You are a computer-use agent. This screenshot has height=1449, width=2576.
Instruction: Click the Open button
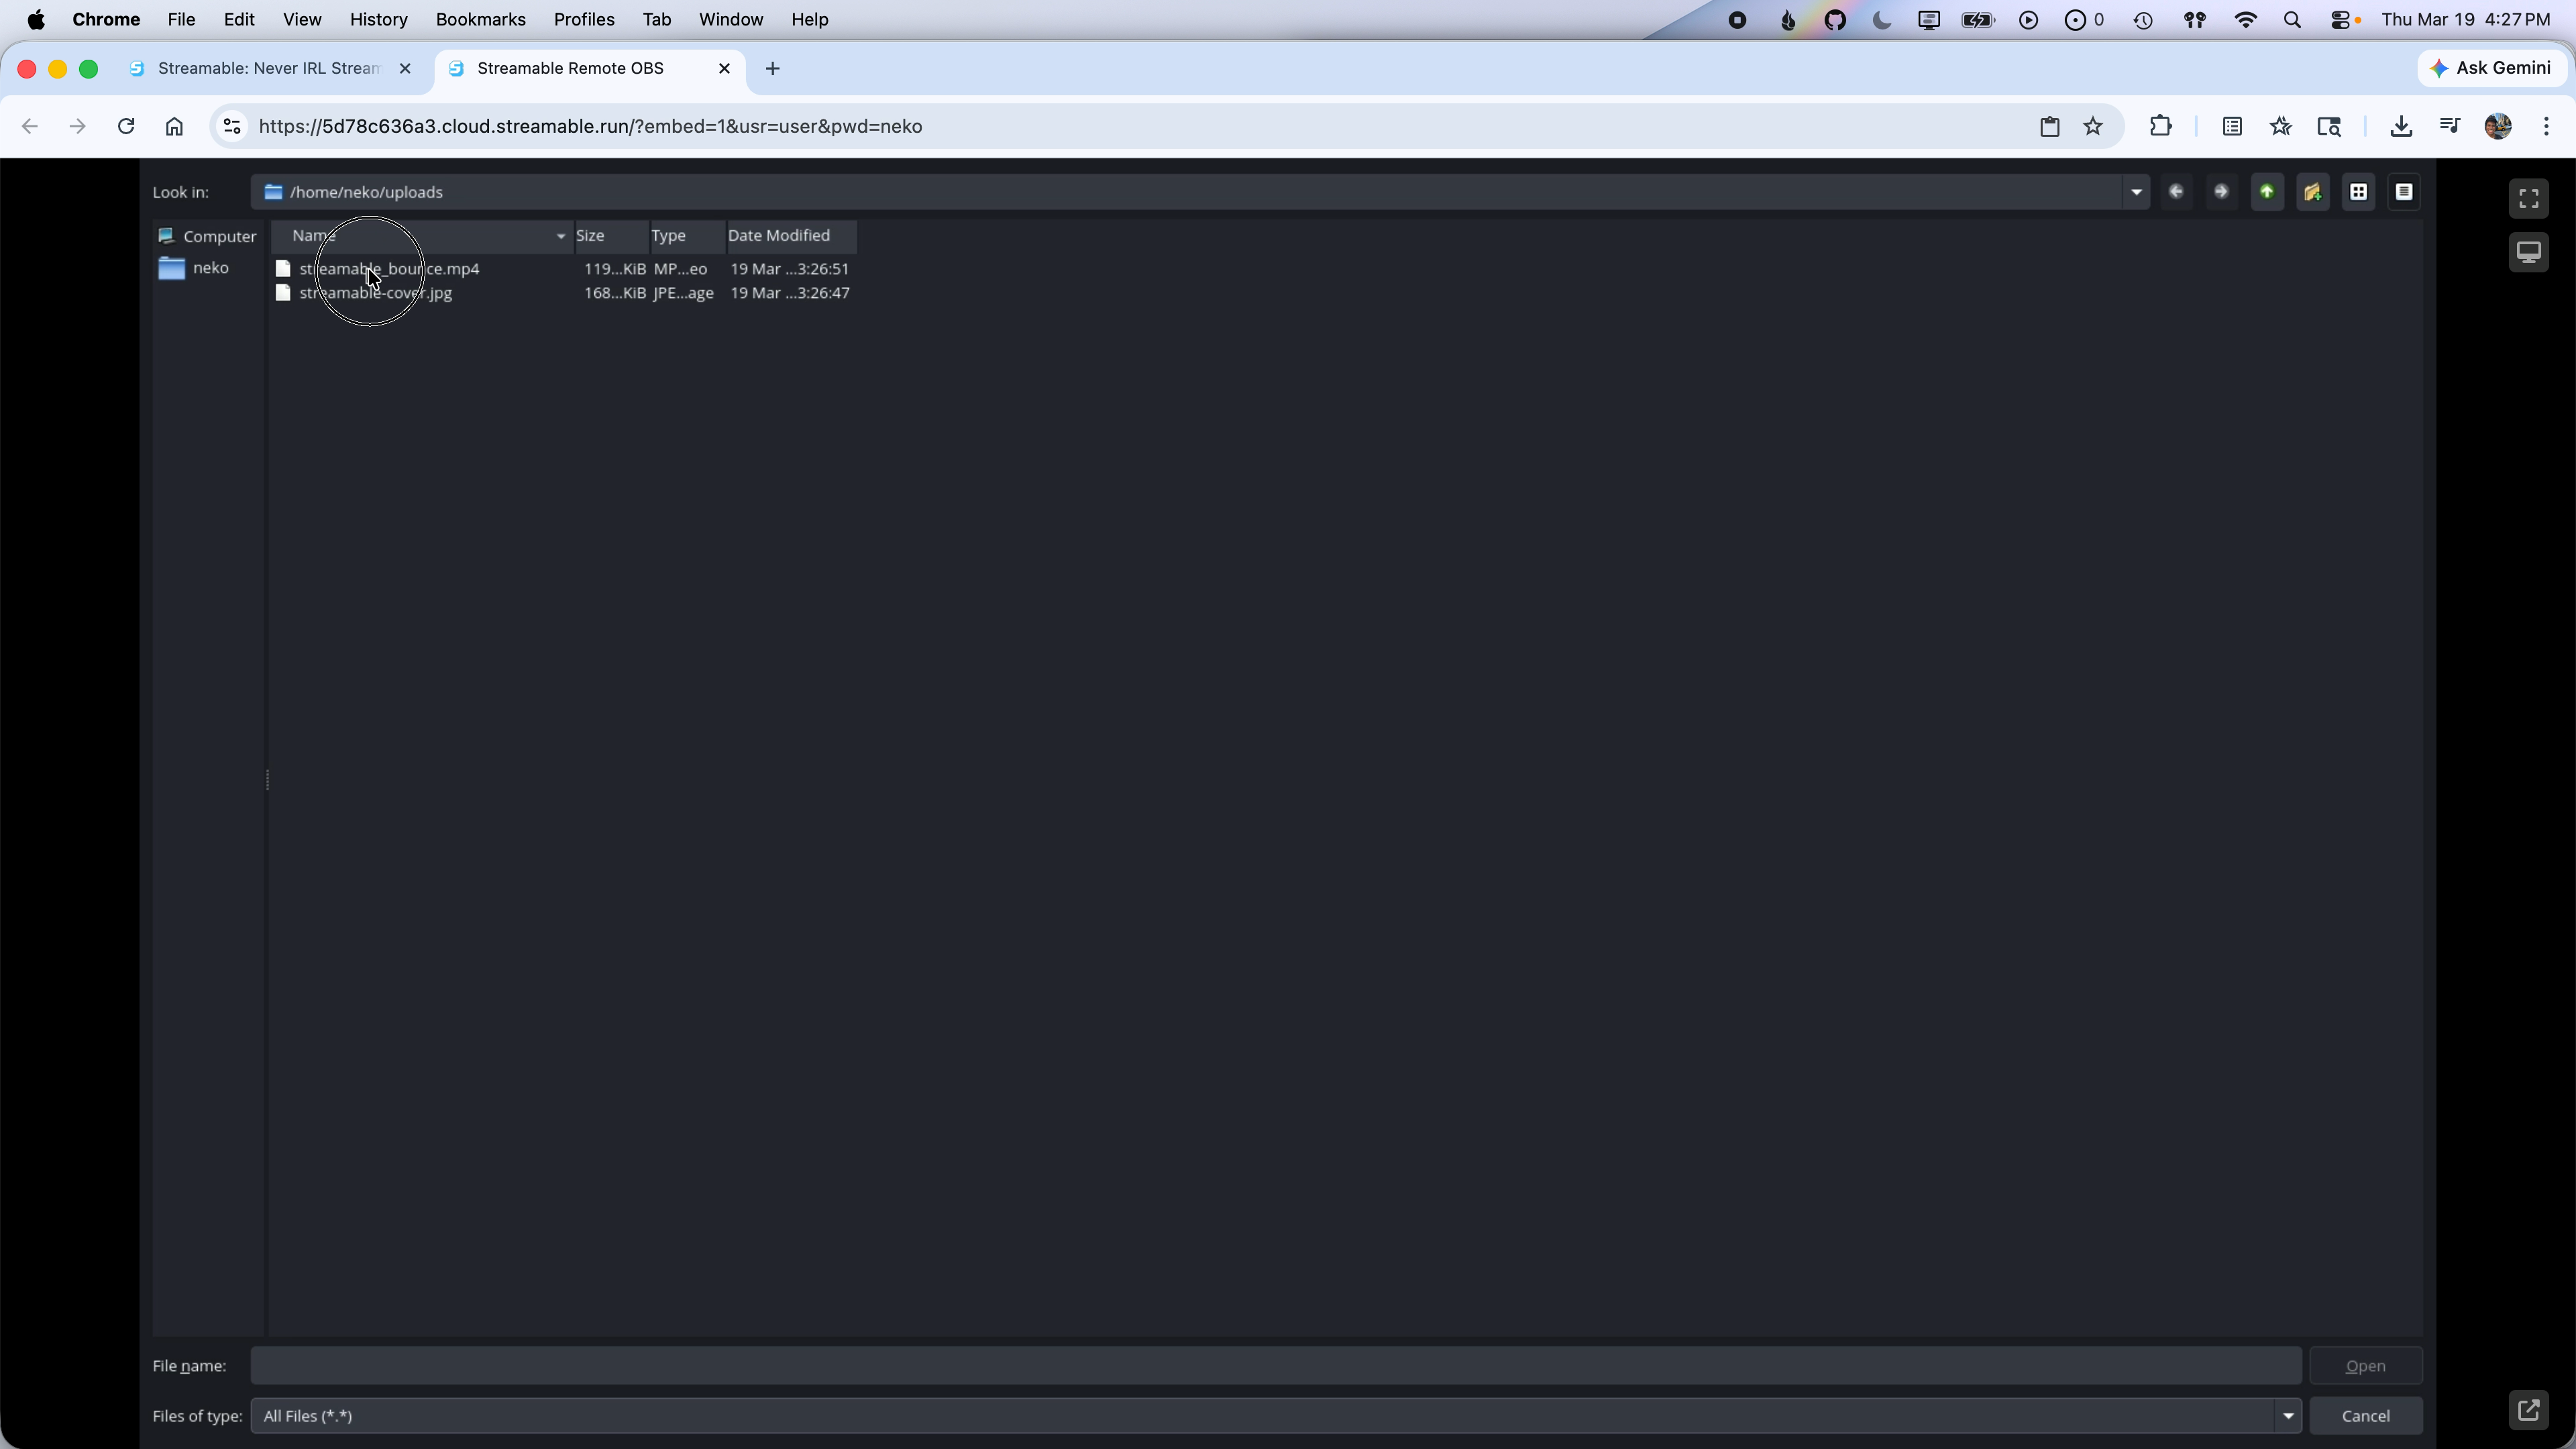[2366, 1365]
